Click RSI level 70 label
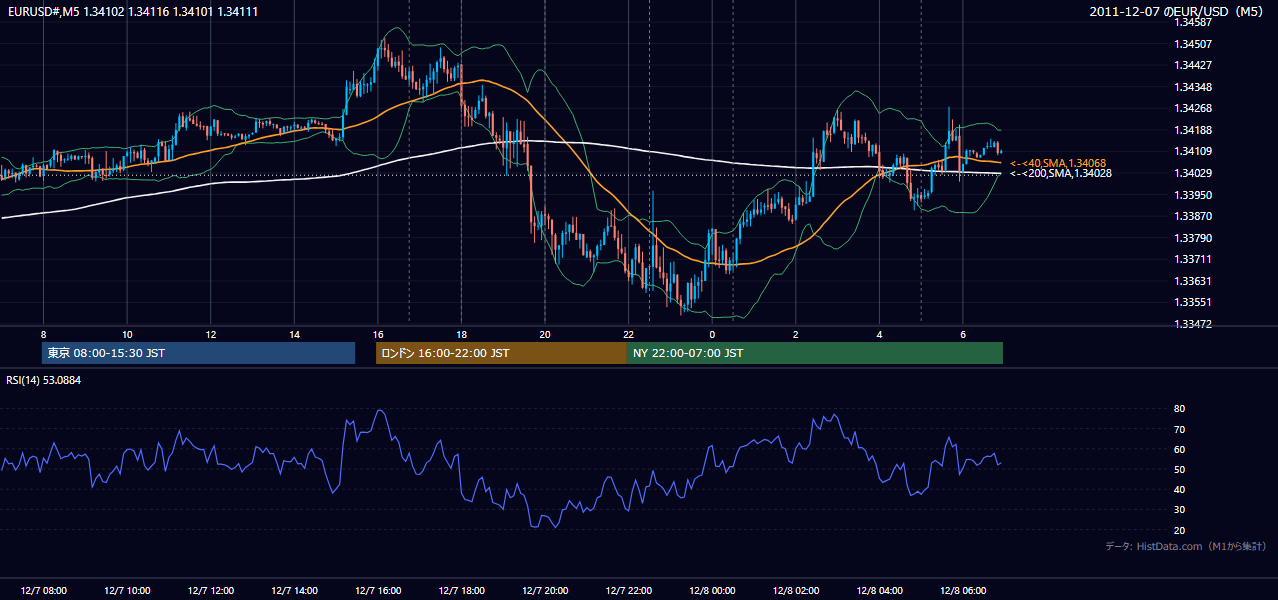 click(1180, 429)
